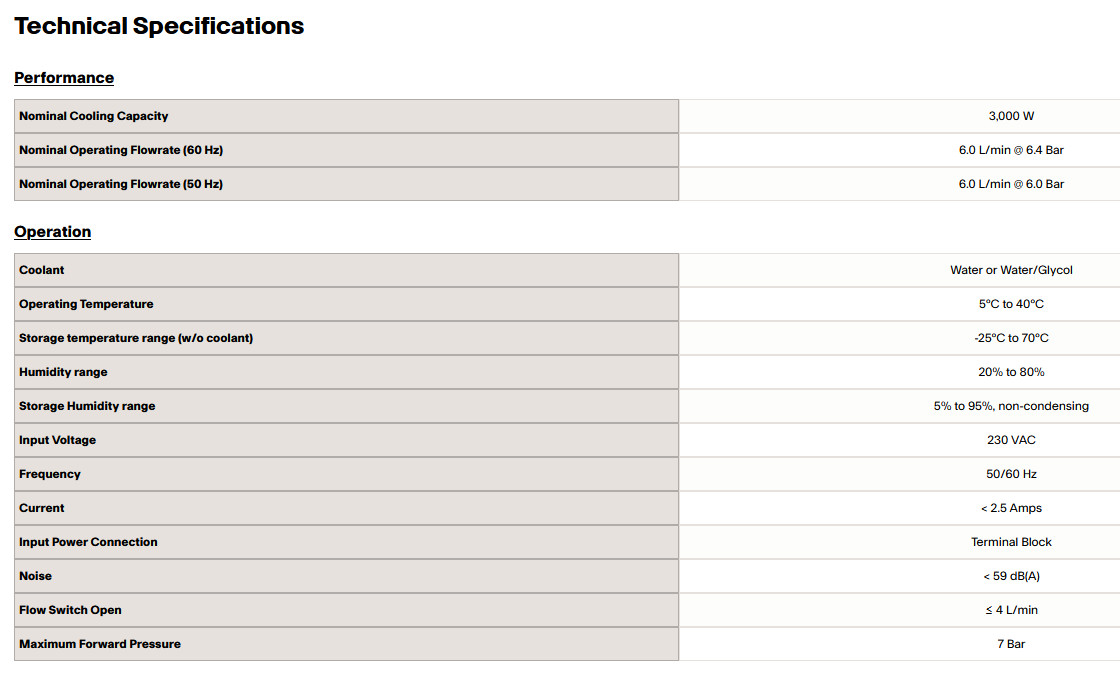This screenshot has width=1120, height=675.
Task: Click the Water or Water/Glycol value
Action: [1011, 270]
